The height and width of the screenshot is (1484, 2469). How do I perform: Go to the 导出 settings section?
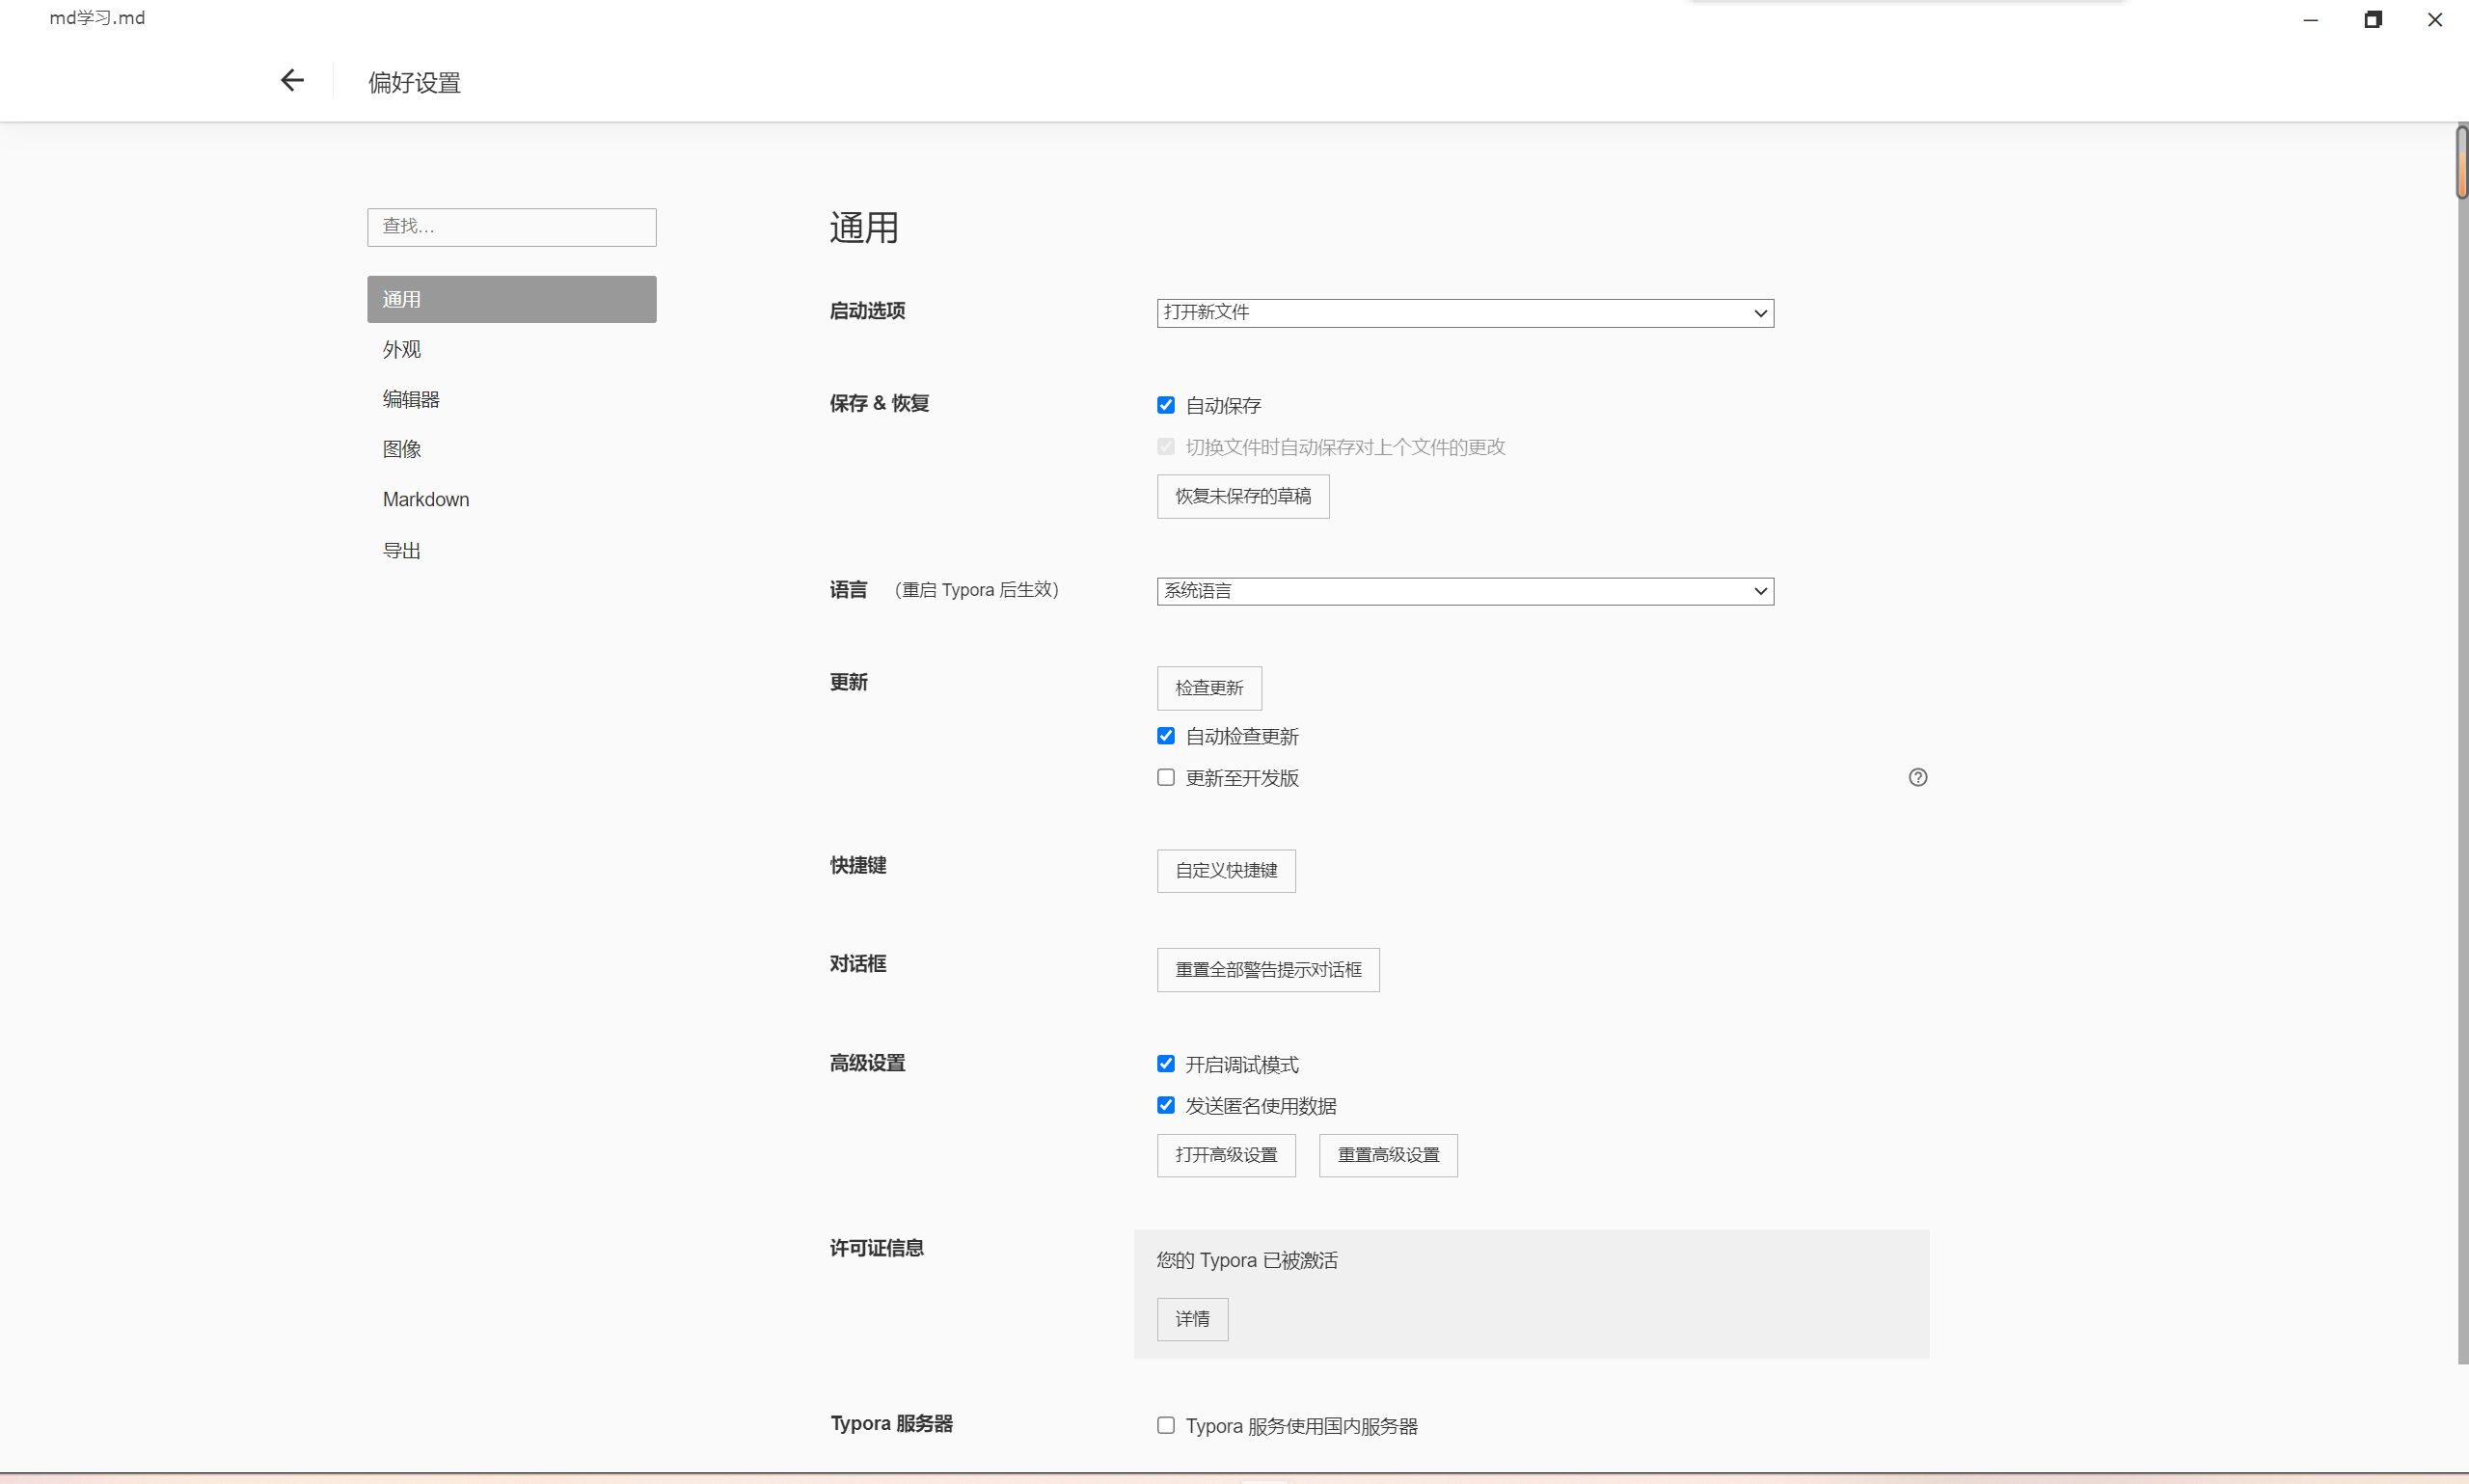point(402,550)
